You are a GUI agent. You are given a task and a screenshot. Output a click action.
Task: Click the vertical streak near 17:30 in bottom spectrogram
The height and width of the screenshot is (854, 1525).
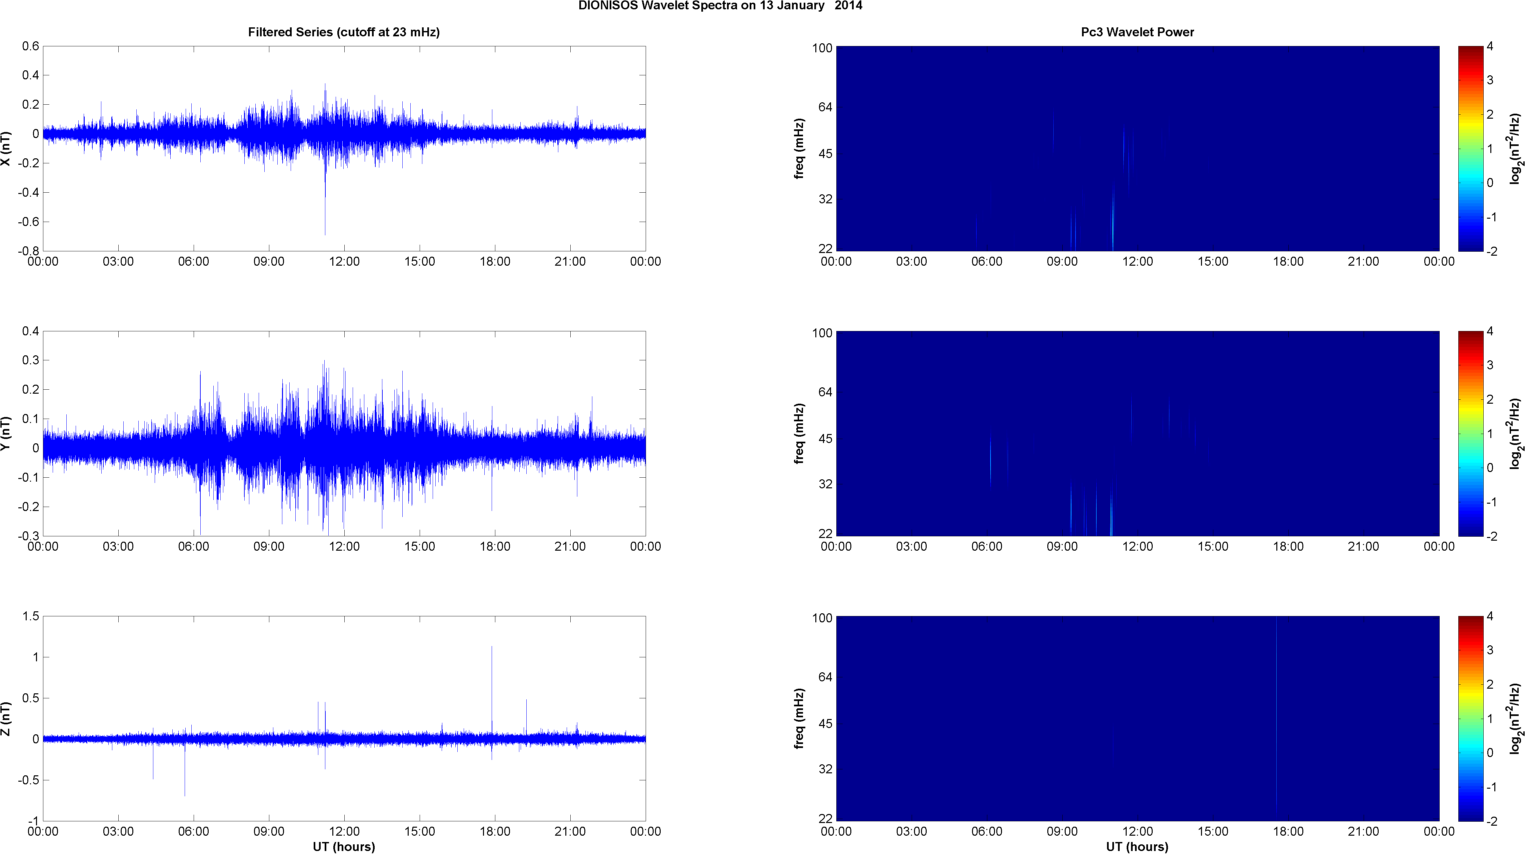click(x=1276, y=718)
